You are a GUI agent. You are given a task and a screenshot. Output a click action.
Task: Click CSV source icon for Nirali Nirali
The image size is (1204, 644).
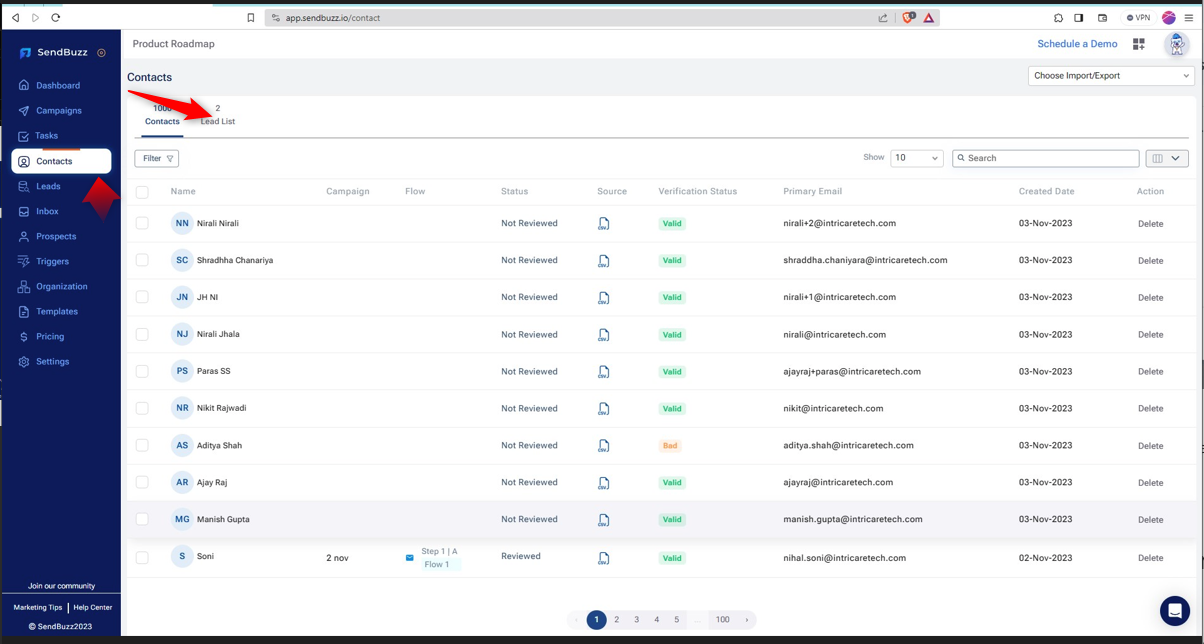(604, 224)
